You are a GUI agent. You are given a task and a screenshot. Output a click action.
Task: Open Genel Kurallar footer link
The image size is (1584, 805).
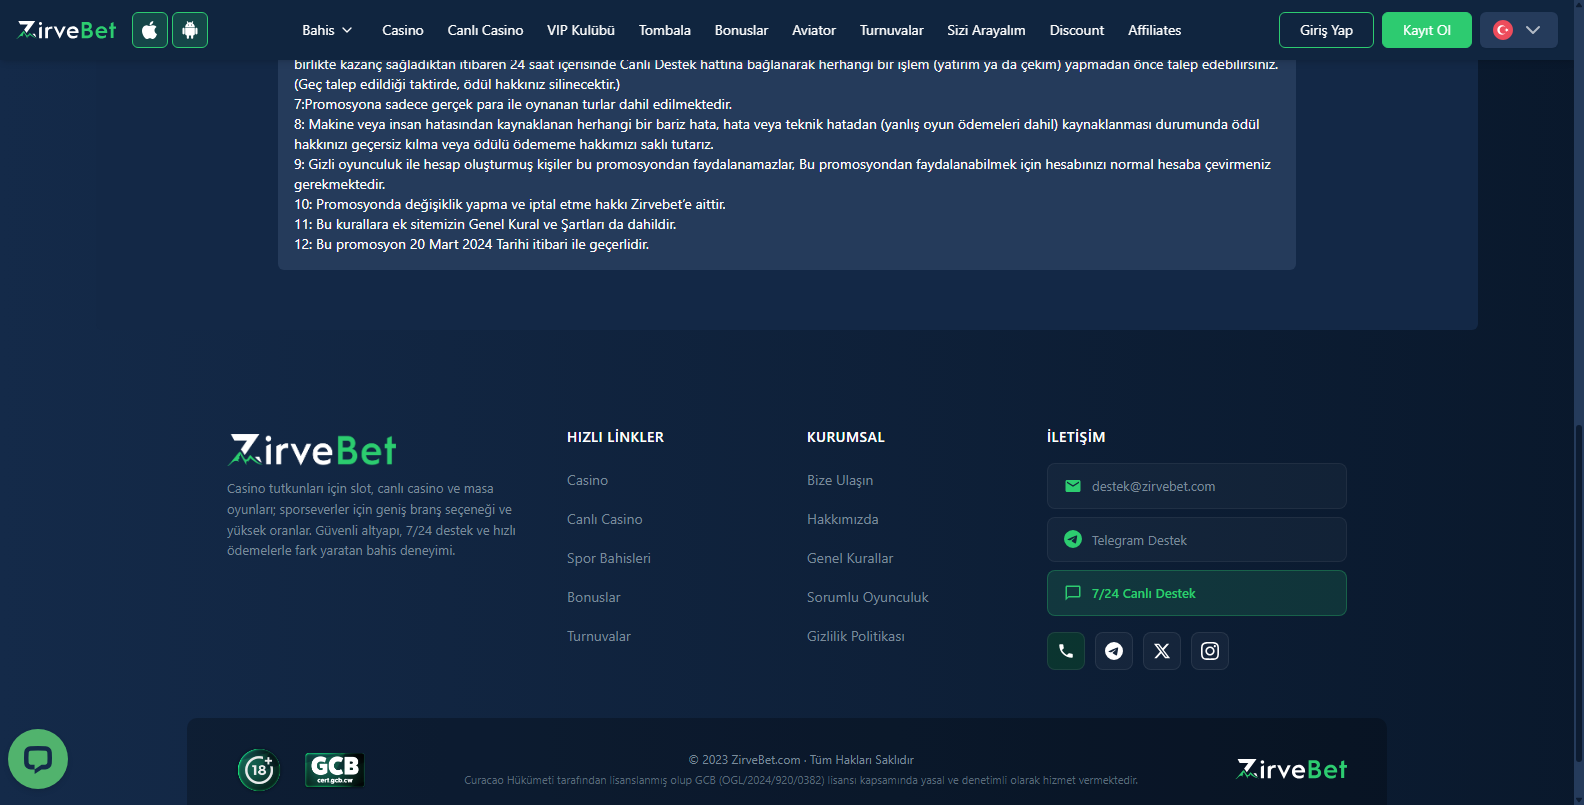(x=850, y=558)
